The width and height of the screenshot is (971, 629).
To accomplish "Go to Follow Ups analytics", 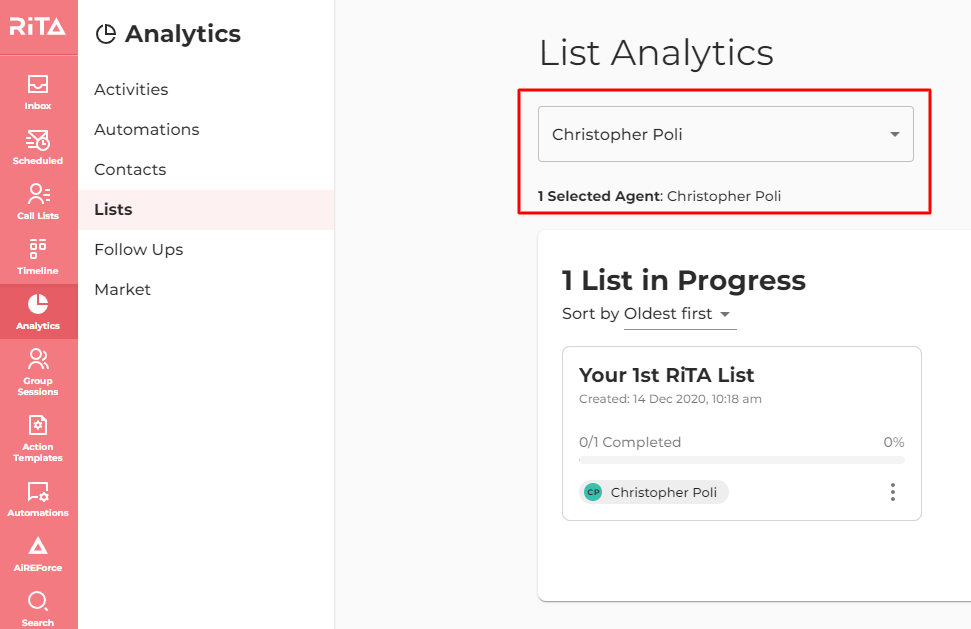I will [139, 249].
